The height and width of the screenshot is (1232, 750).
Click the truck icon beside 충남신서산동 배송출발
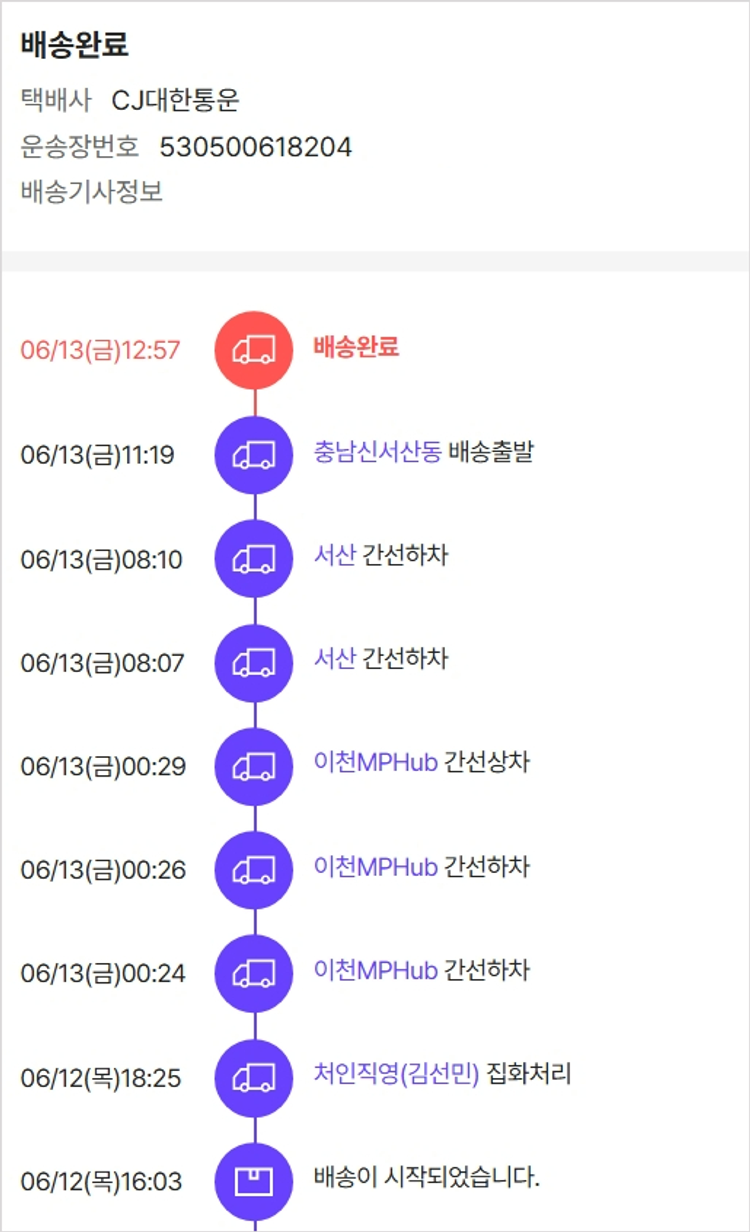tap(254, 455)
